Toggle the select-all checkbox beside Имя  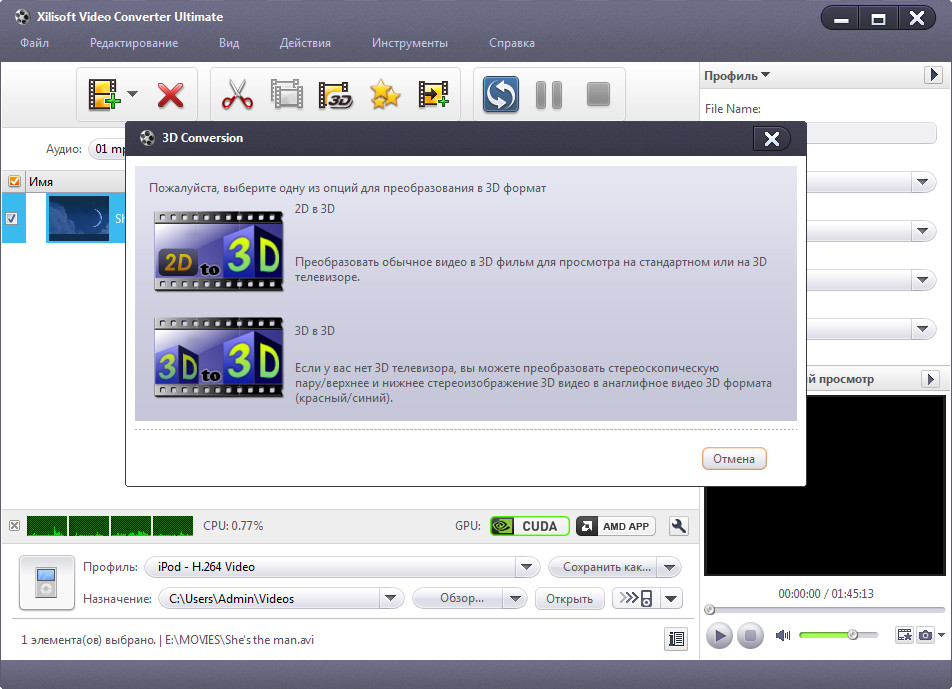pyautogui.click(x=15, y=182)
